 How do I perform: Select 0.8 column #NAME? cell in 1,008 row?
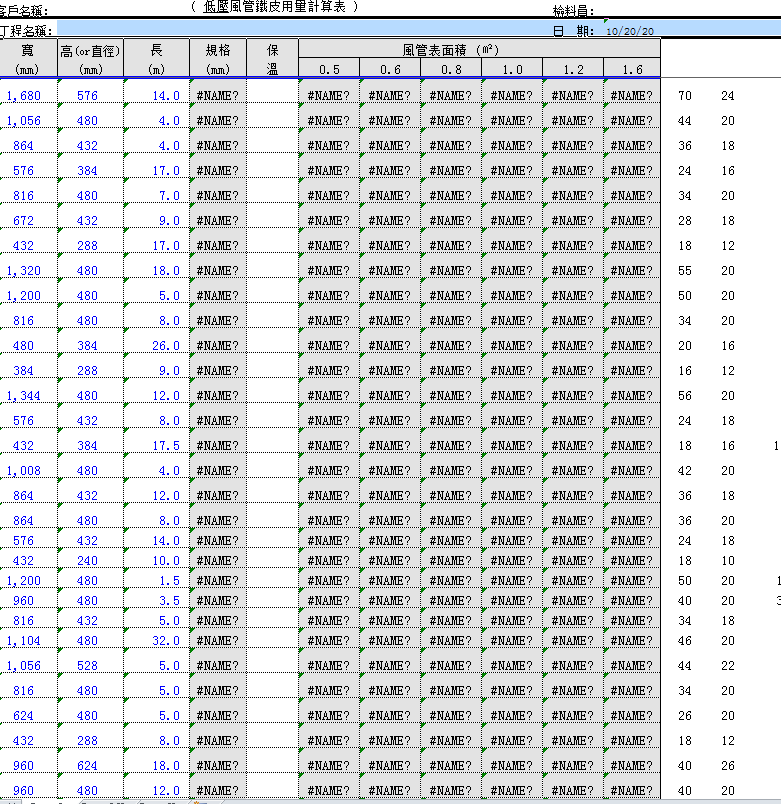(x=451, y=466)
